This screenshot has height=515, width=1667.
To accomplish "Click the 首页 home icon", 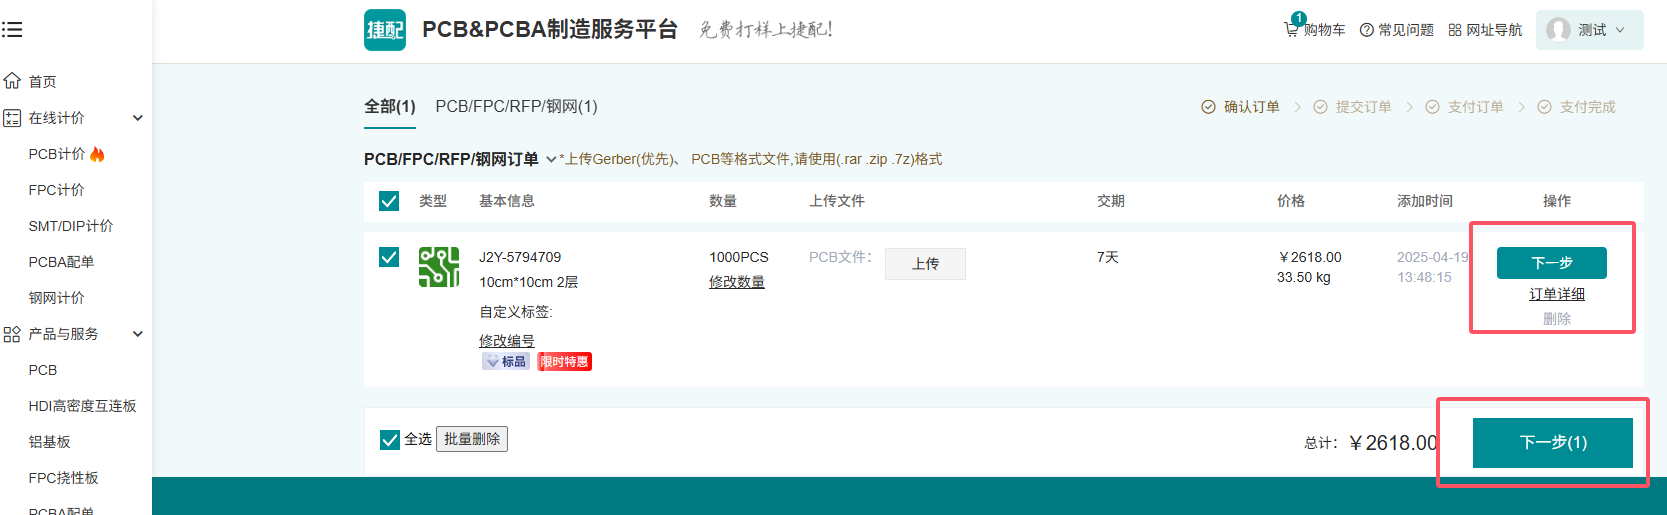I will [12, 81].
